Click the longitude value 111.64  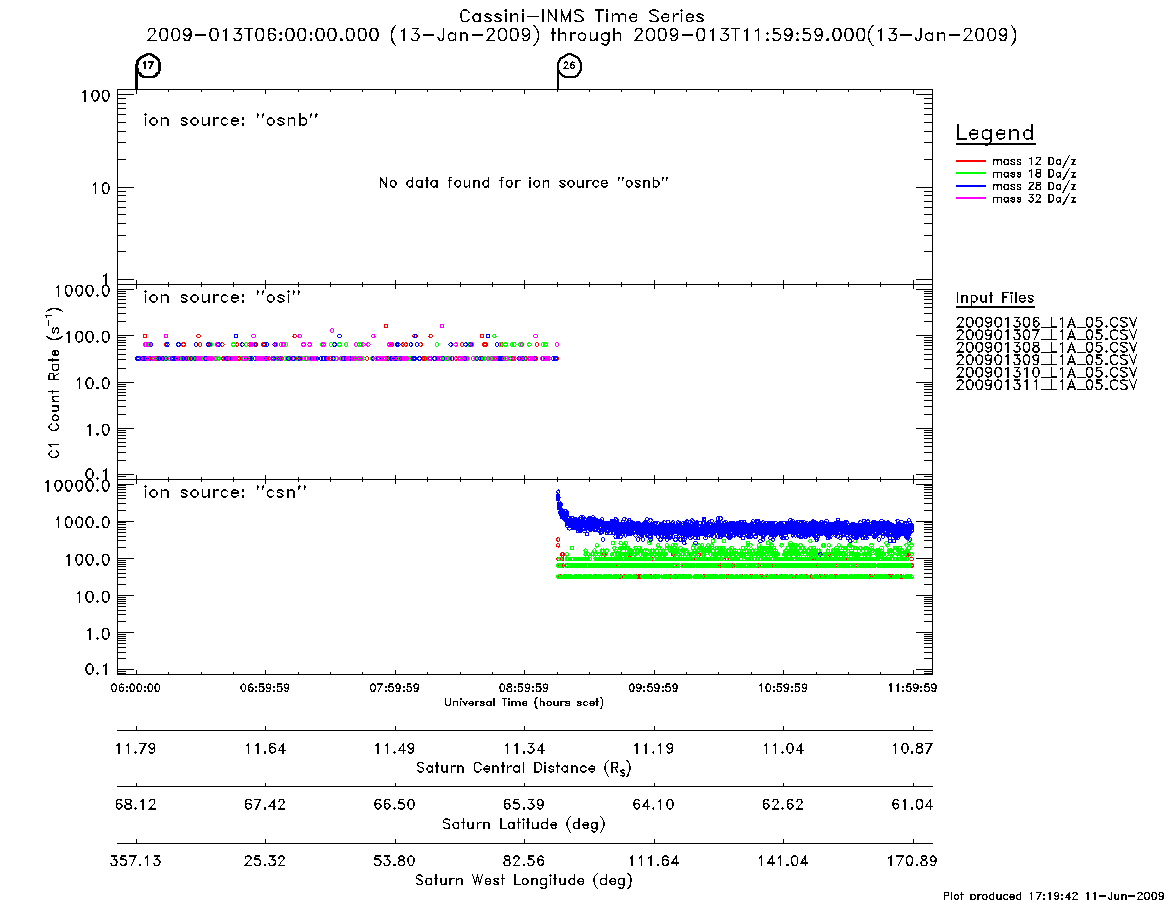653,861
